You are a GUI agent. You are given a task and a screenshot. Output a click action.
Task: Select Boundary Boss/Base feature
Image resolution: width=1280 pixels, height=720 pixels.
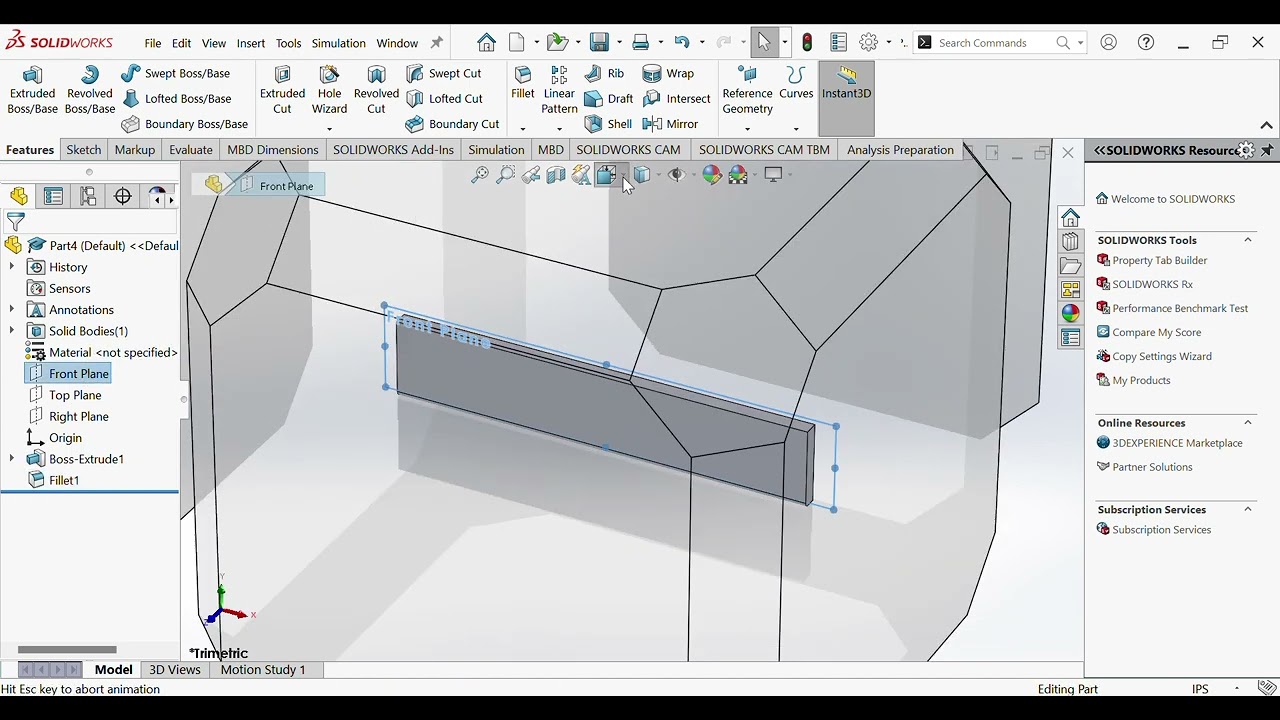click(x=184, y=124)
